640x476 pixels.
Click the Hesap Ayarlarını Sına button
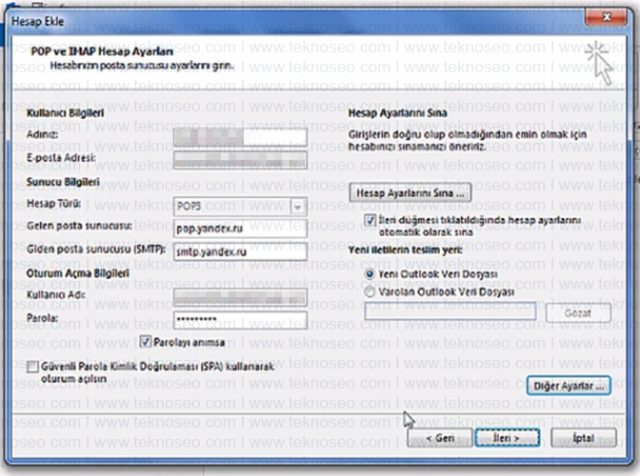tap(410, 193)
